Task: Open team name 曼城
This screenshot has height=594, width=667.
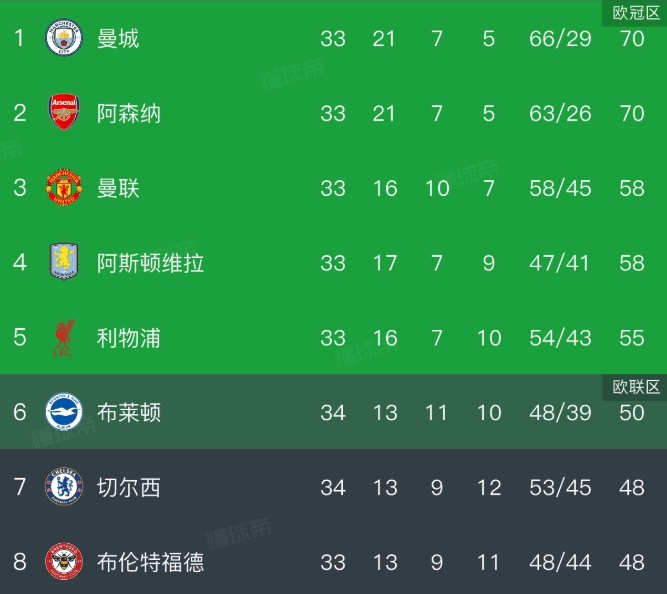Action: pos(118,39)
